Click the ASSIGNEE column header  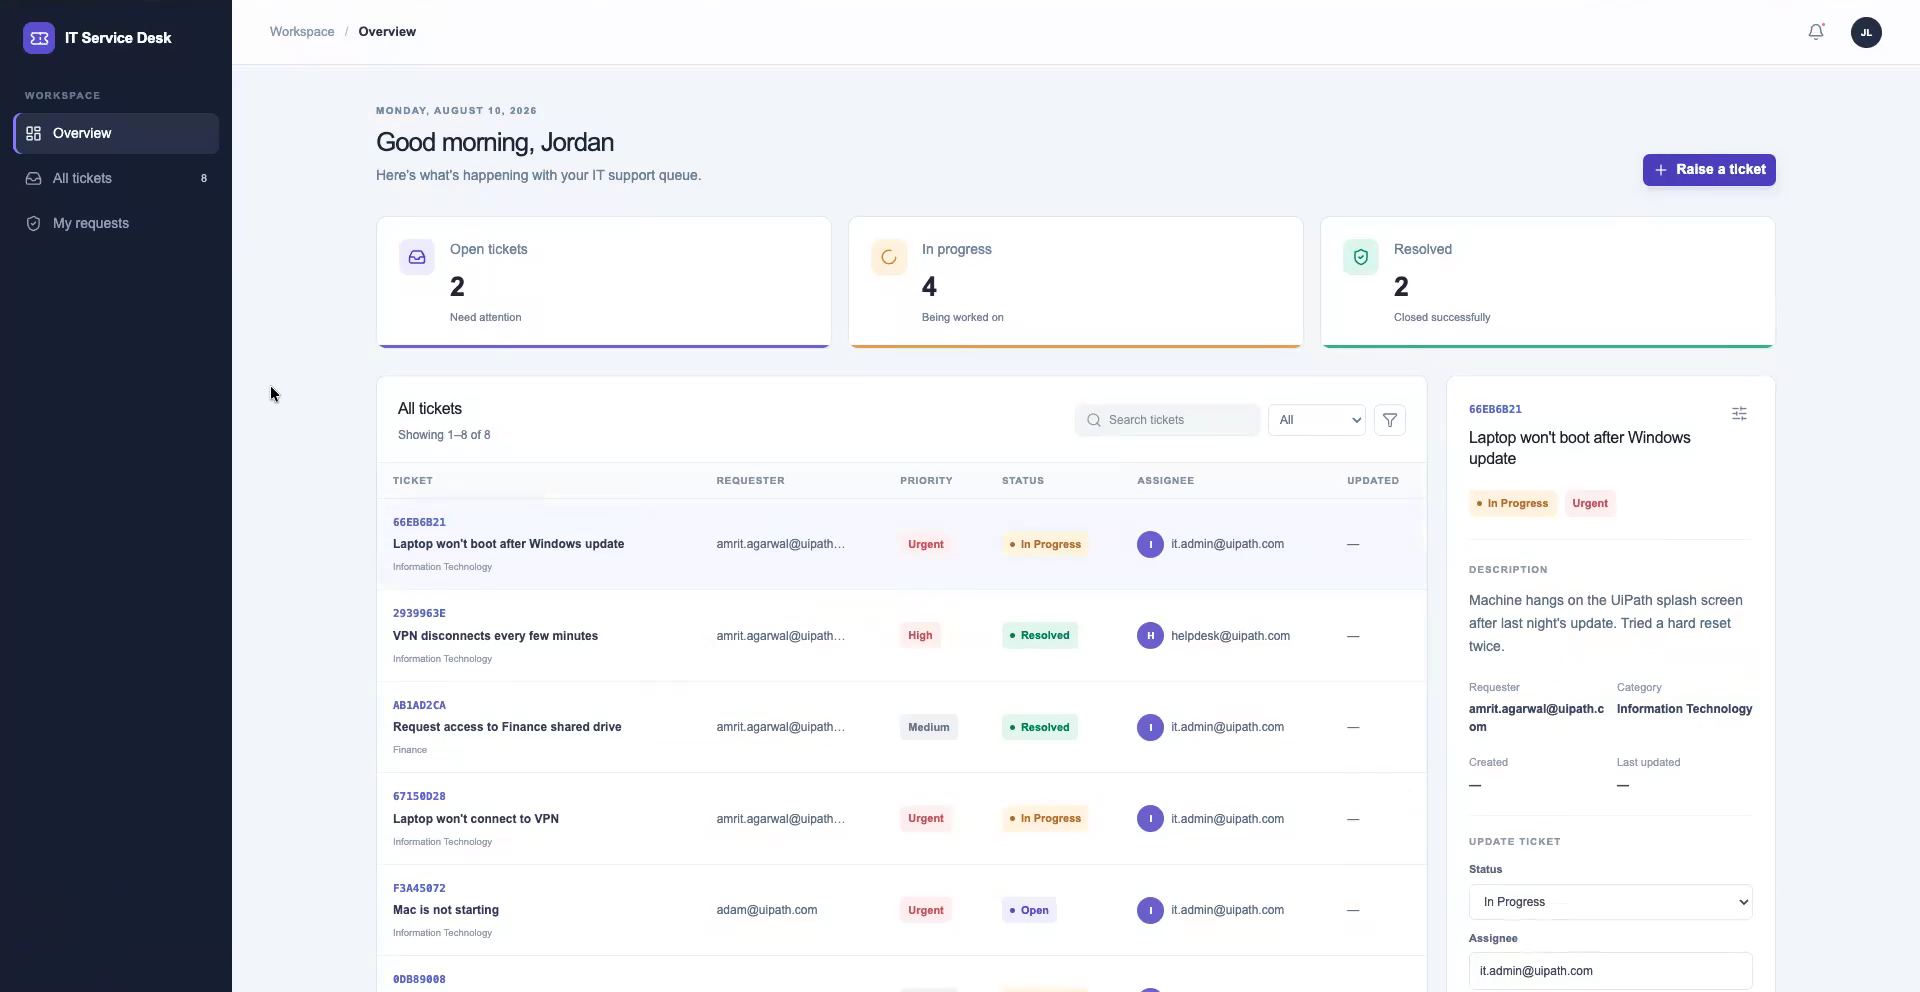click(1165, 481)
